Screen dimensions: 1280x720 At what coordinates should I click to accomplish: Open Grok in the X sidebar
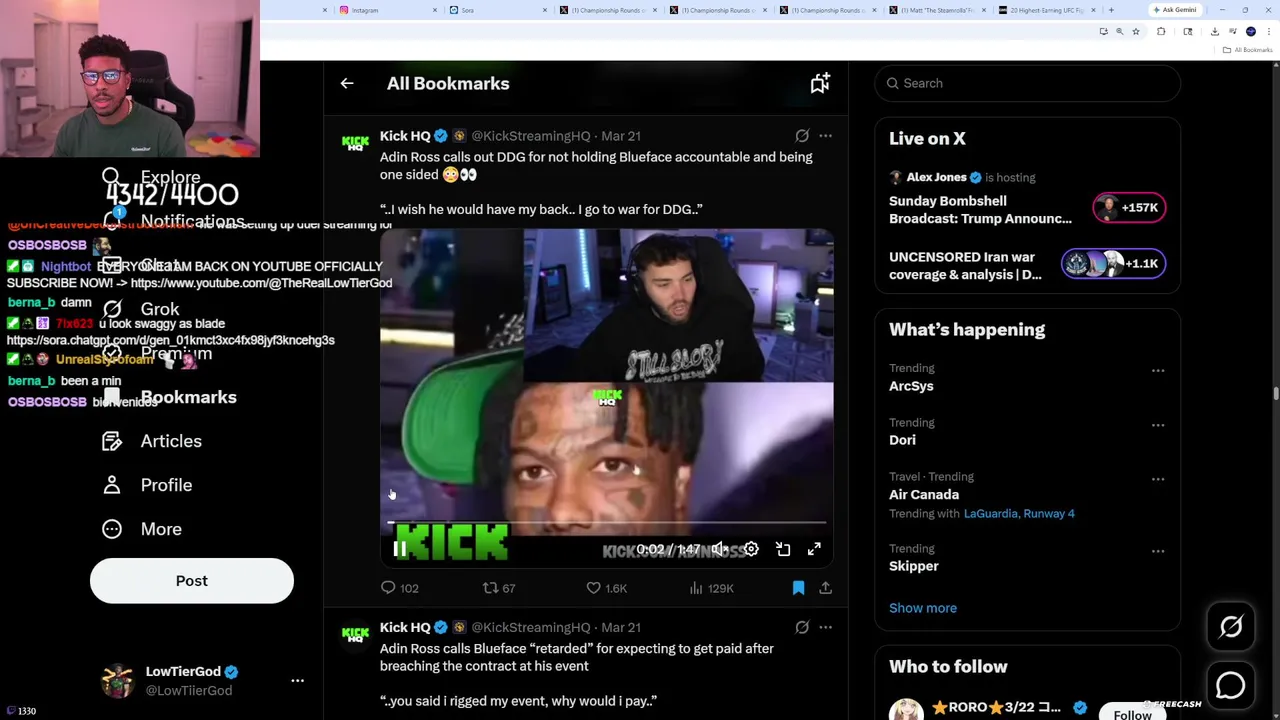[141, 309]
